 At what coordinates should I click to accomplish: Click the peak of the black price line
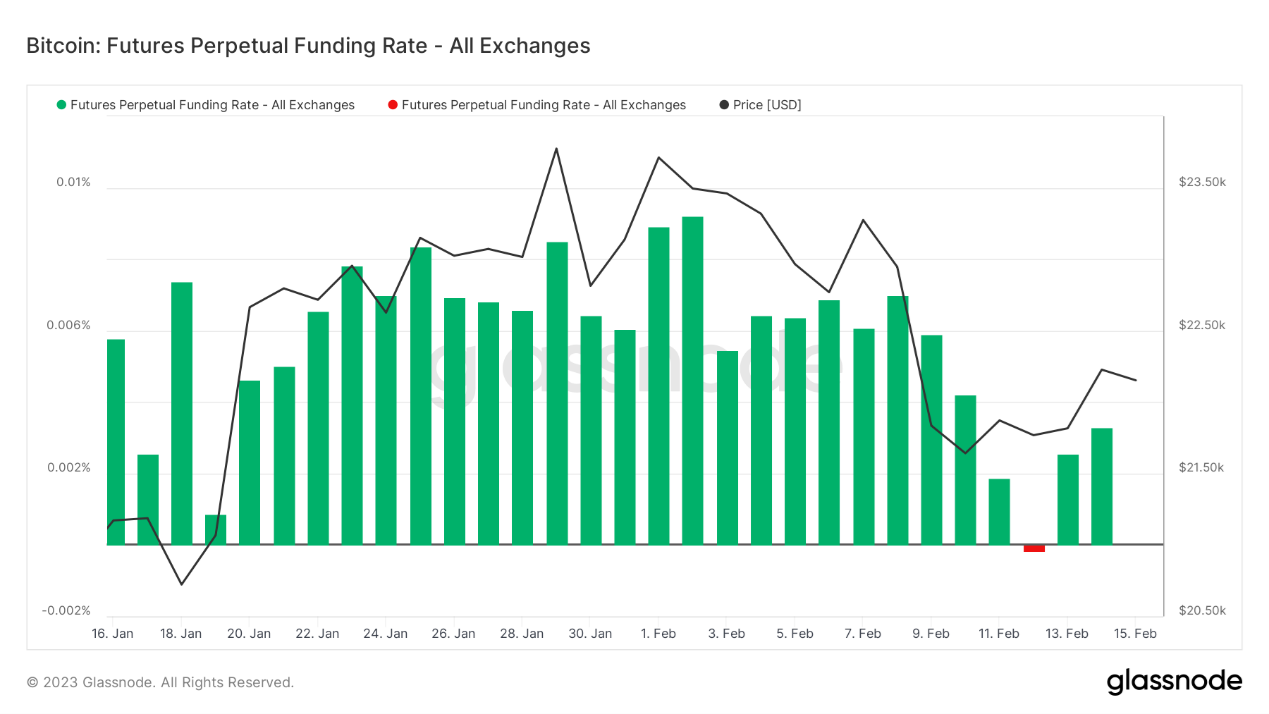tap(556, 150)
